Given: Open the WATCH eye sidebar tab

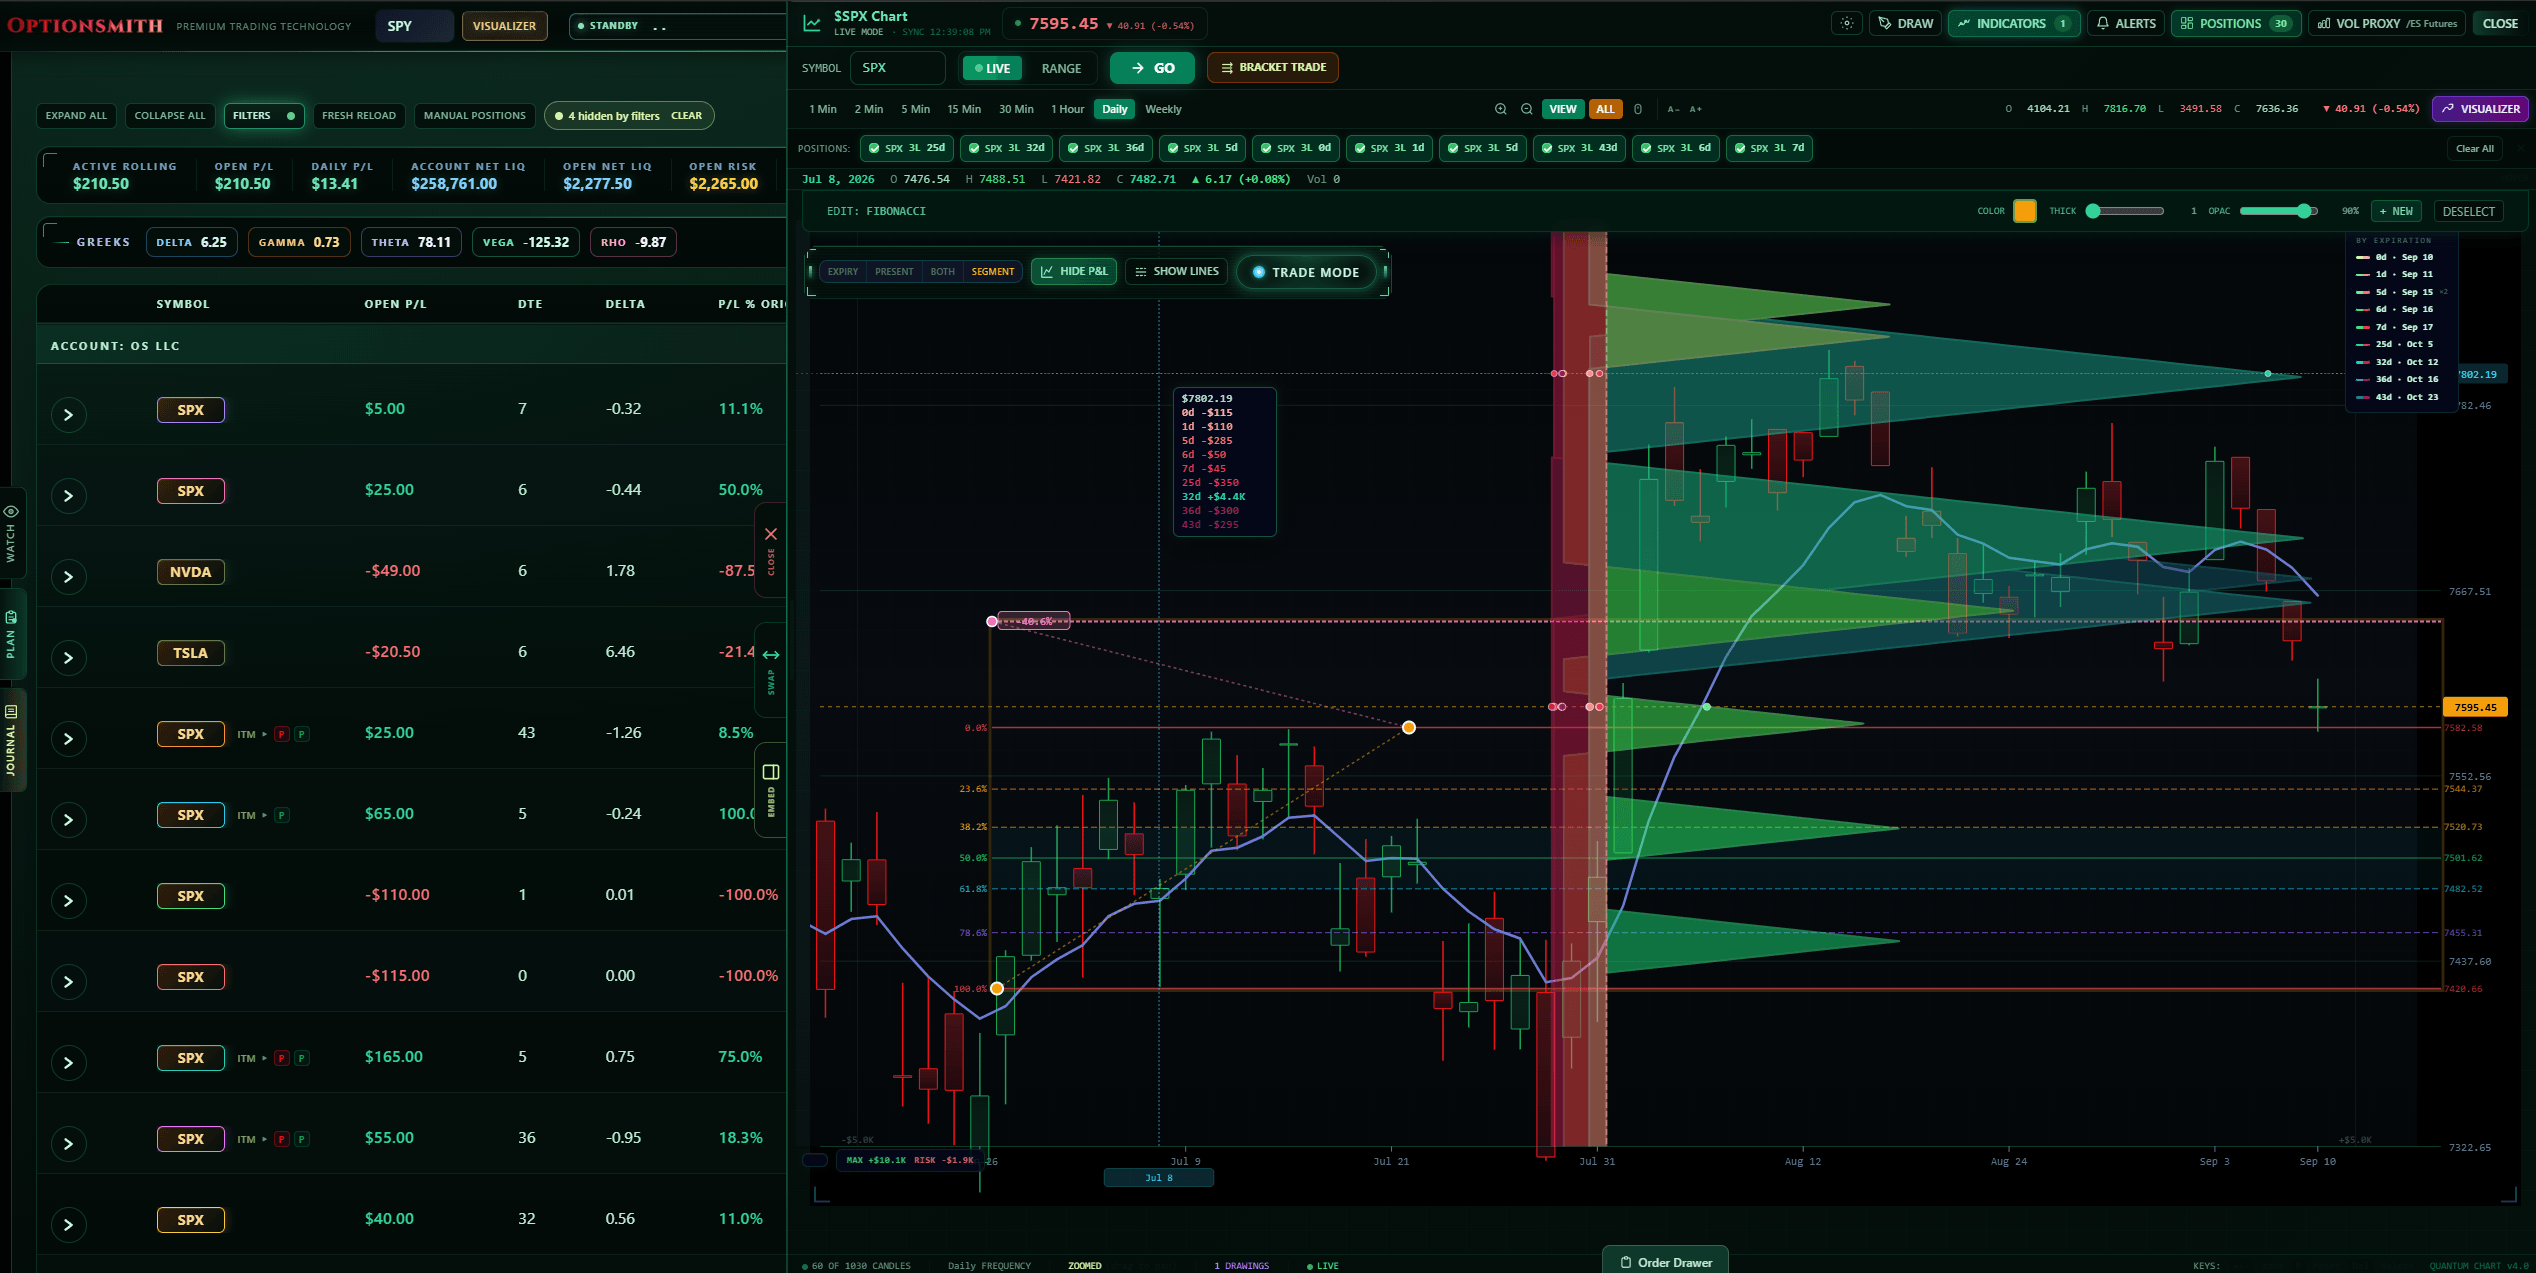Looking at the screenshot, I should click(11, 534).
